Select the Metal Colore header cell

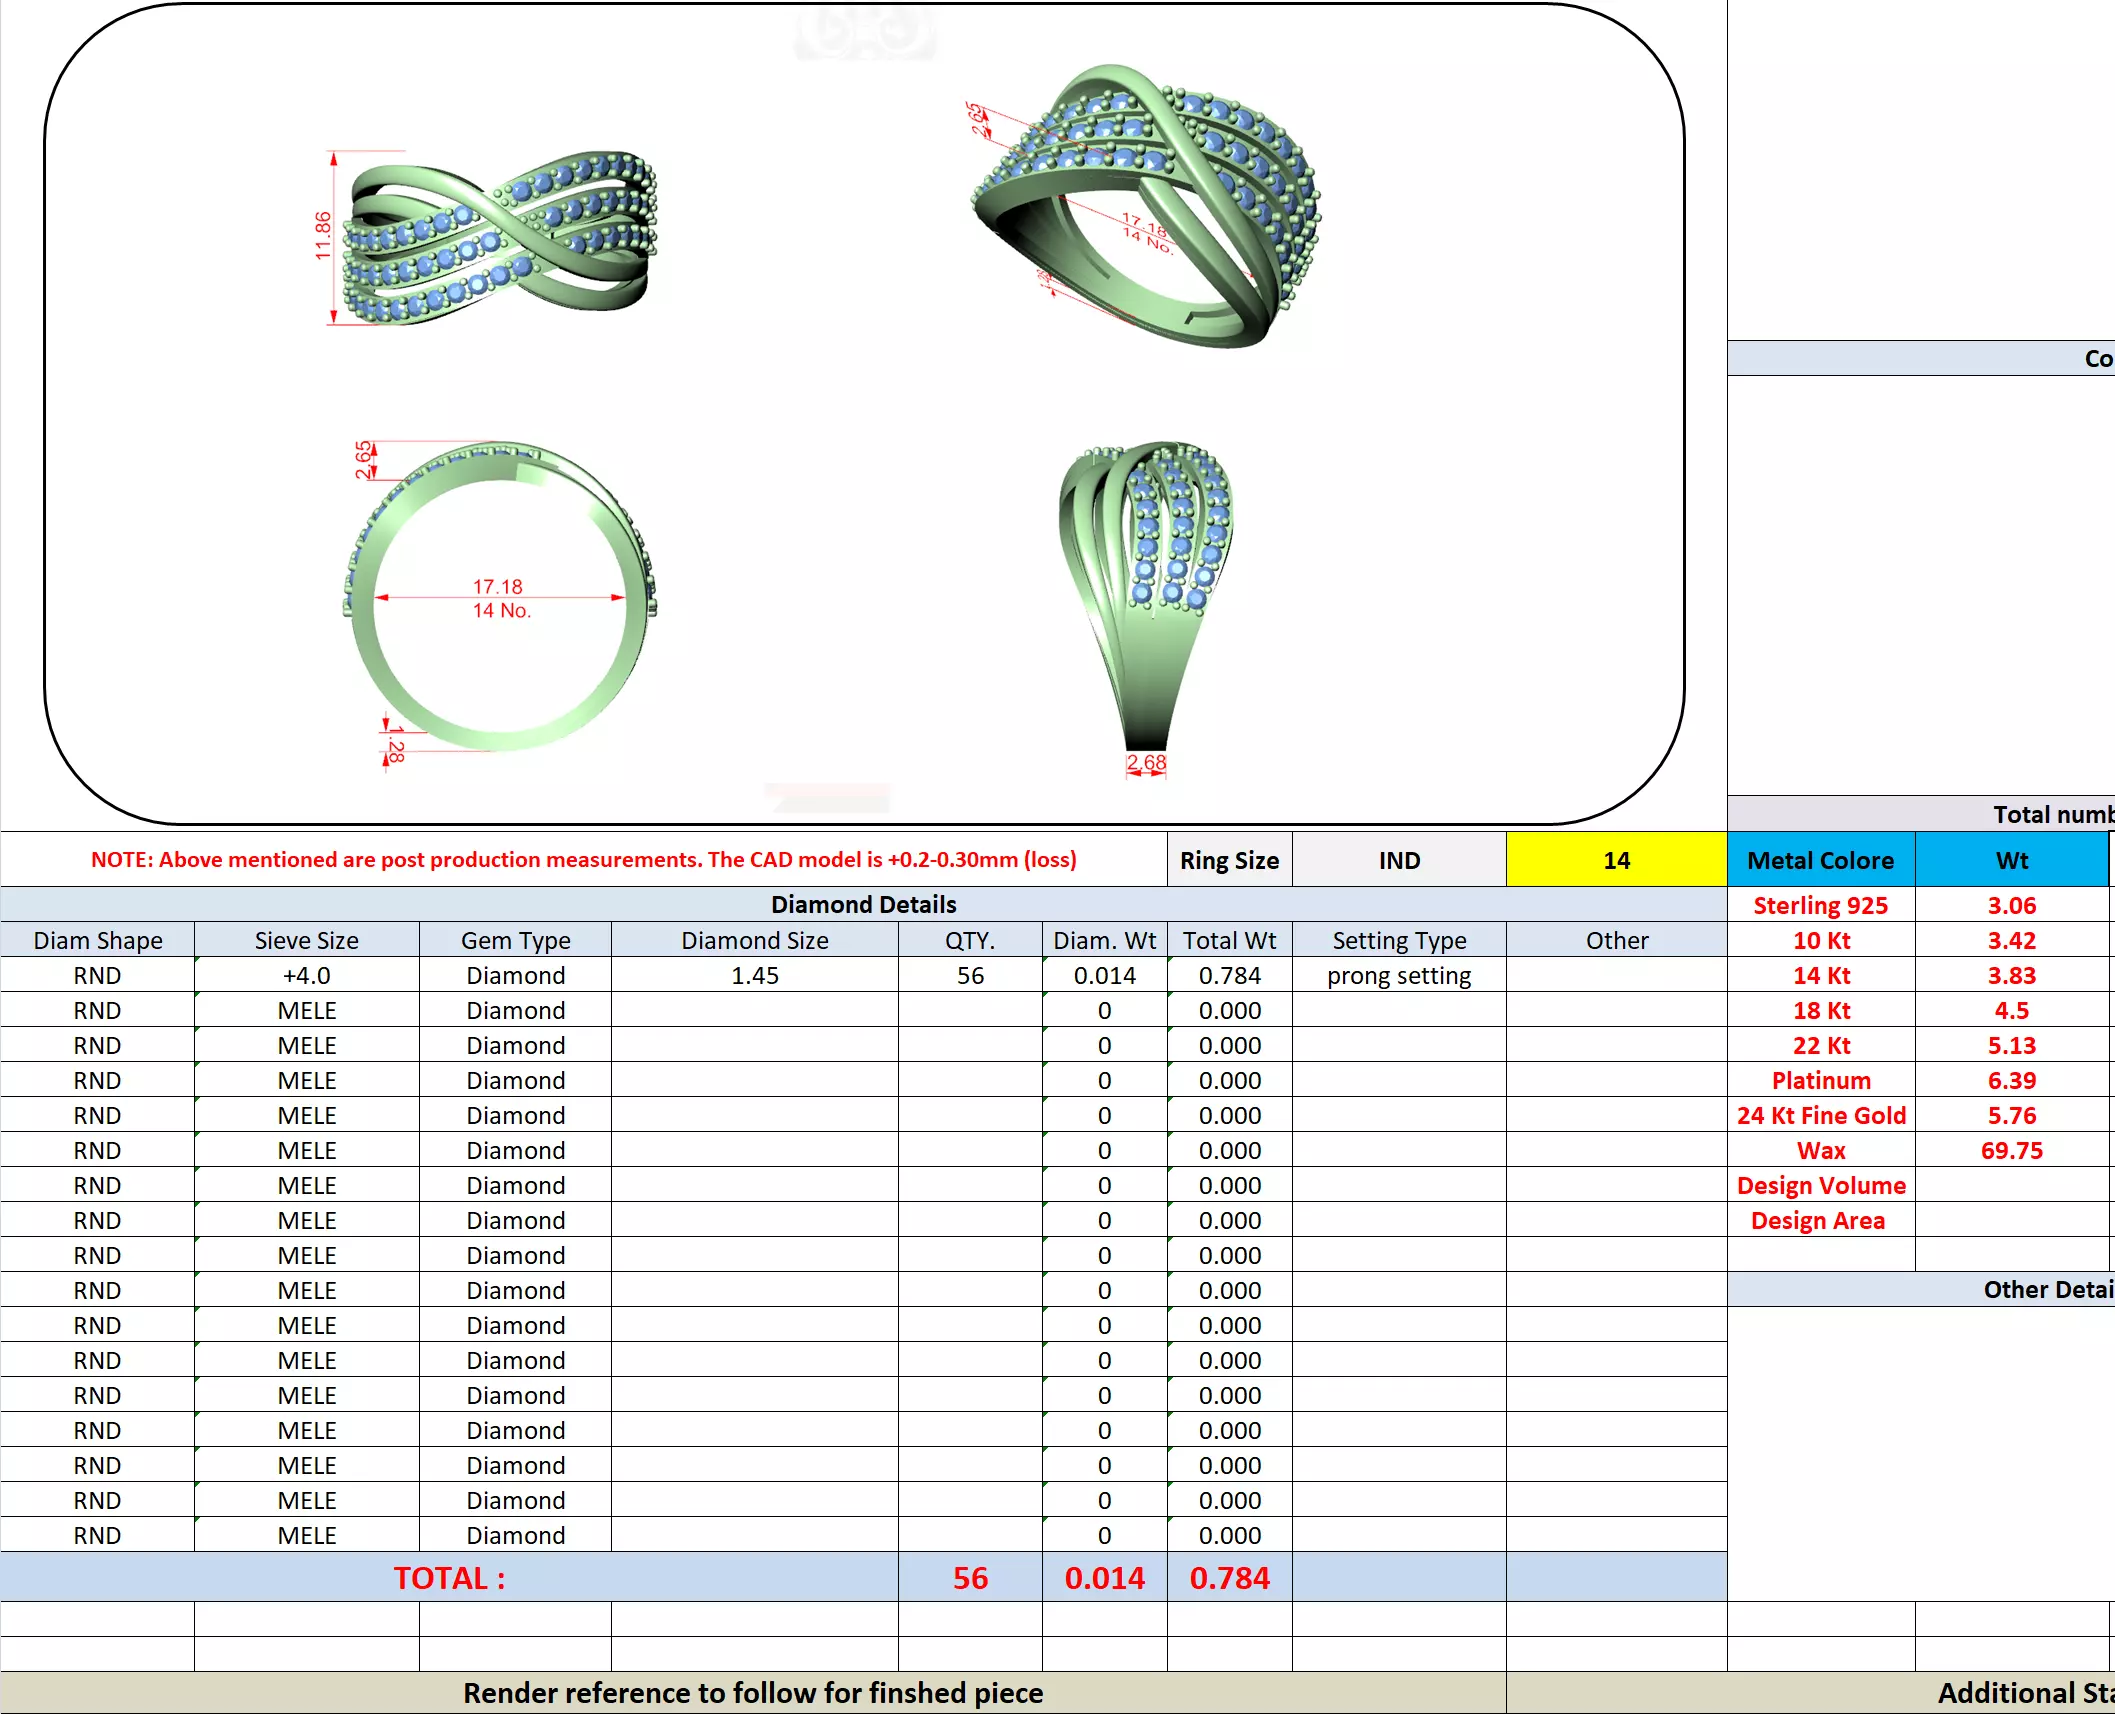coord(1820,860)
